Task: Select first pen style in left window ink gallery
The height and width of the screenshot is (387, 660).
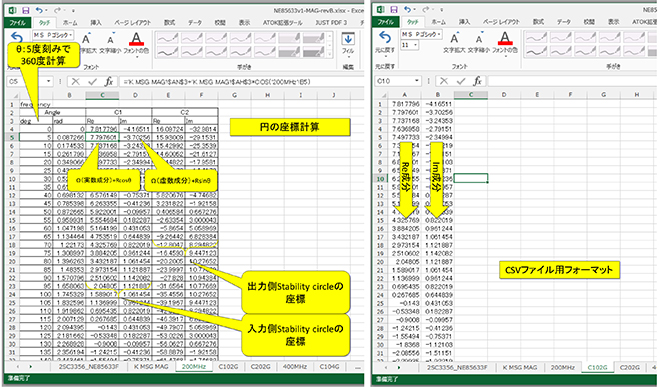Action: 167,38
